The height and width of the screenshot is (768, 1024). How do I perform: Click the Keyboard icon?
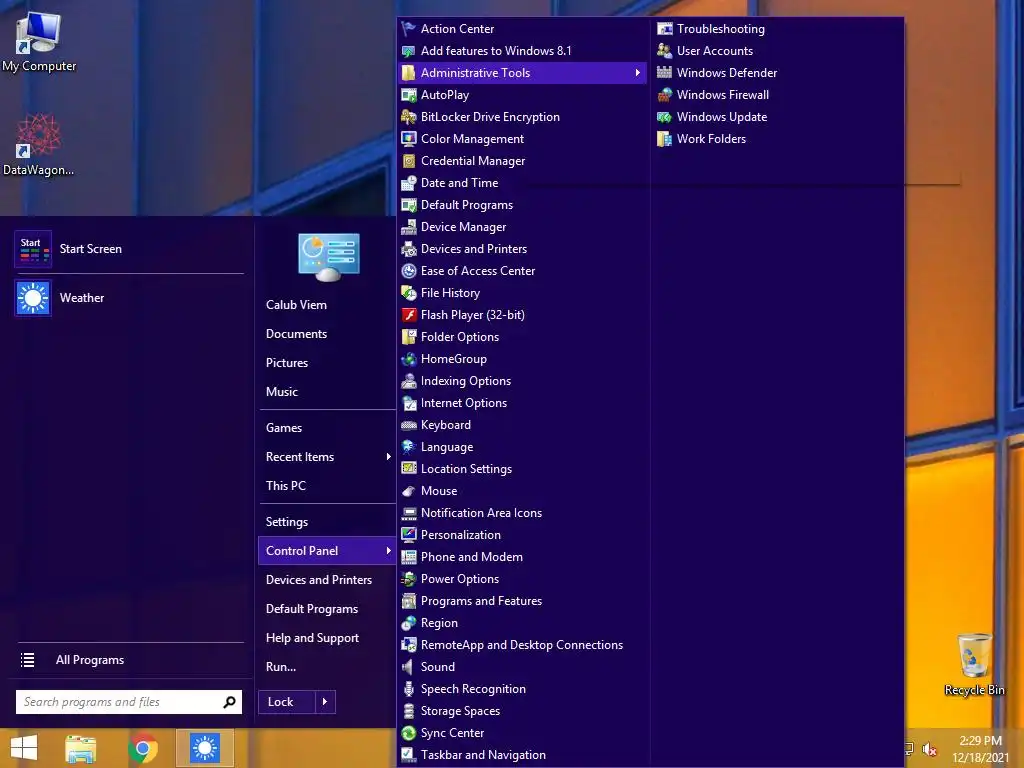(x=409, y=425)
